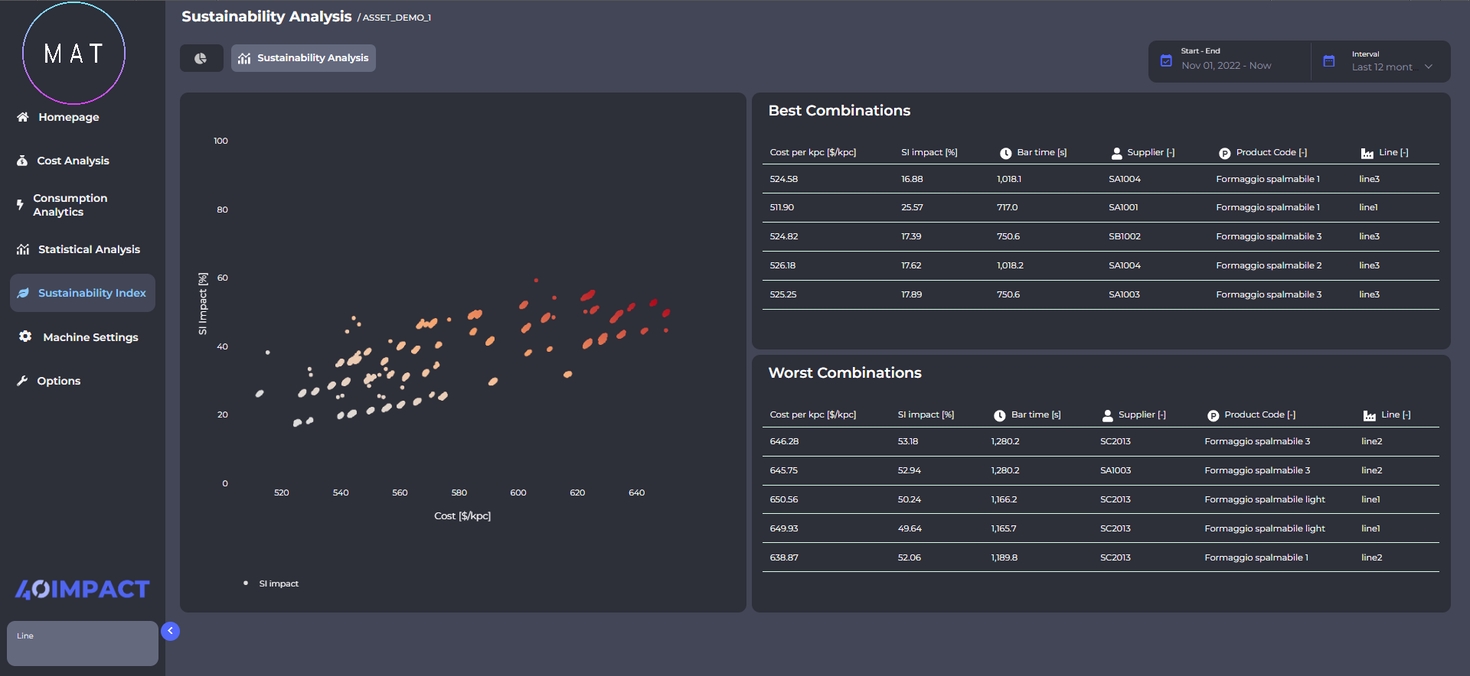
Task: Click the Start - End calendar icon
Action: (1166, 61)
